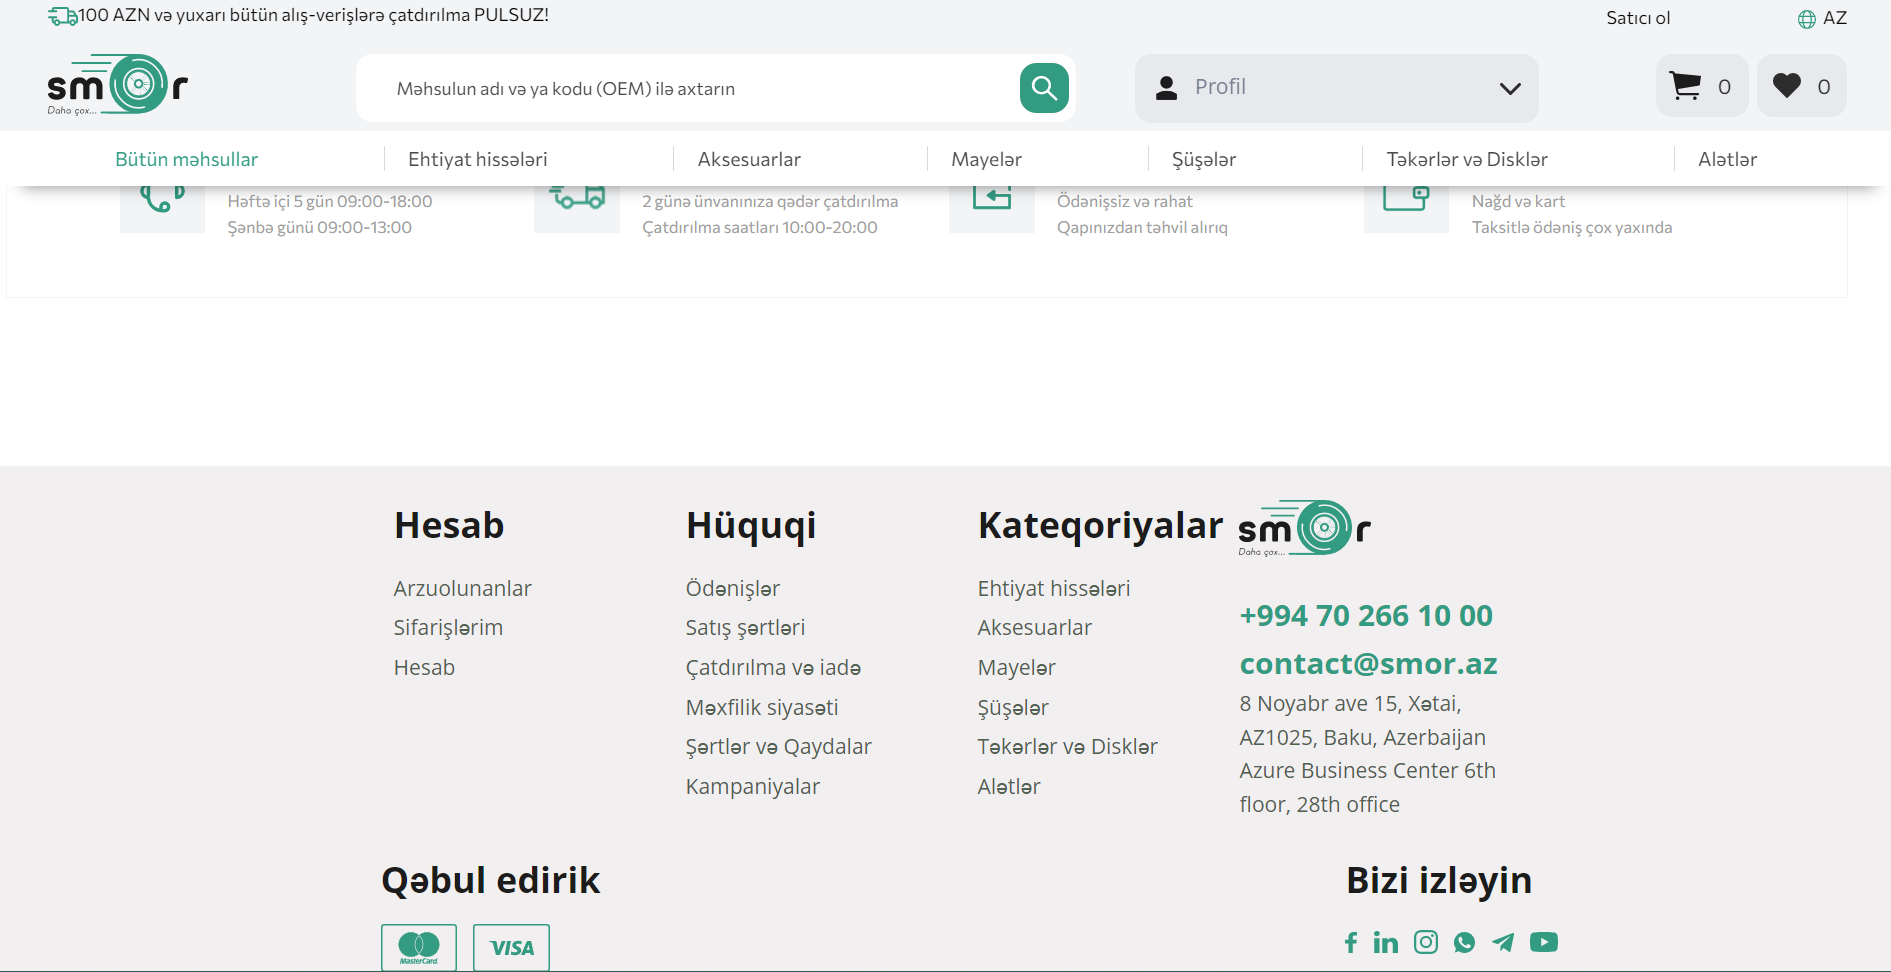Open the Məxfilik siyasəti footer link
This screenshot has height=972, width=1891.
pyautogui.click(x=761, y=707)
